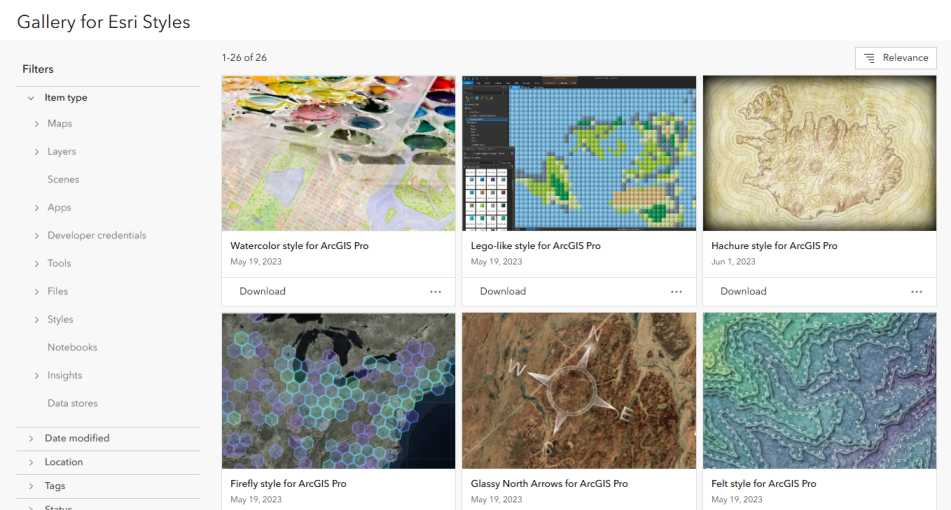Expand the Layers filter chevron
Screen dimensions: 951x510
37,152
